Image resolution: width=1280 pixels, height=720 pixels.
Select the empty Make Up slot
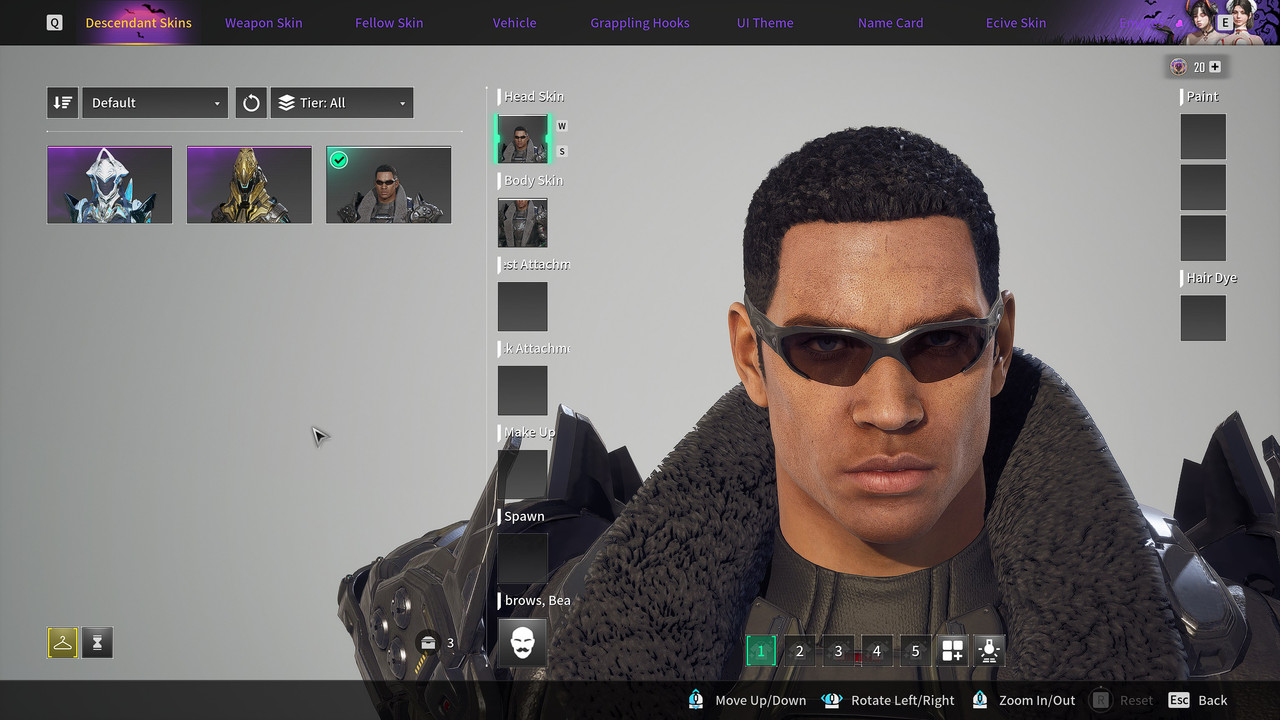coord(523,475)
